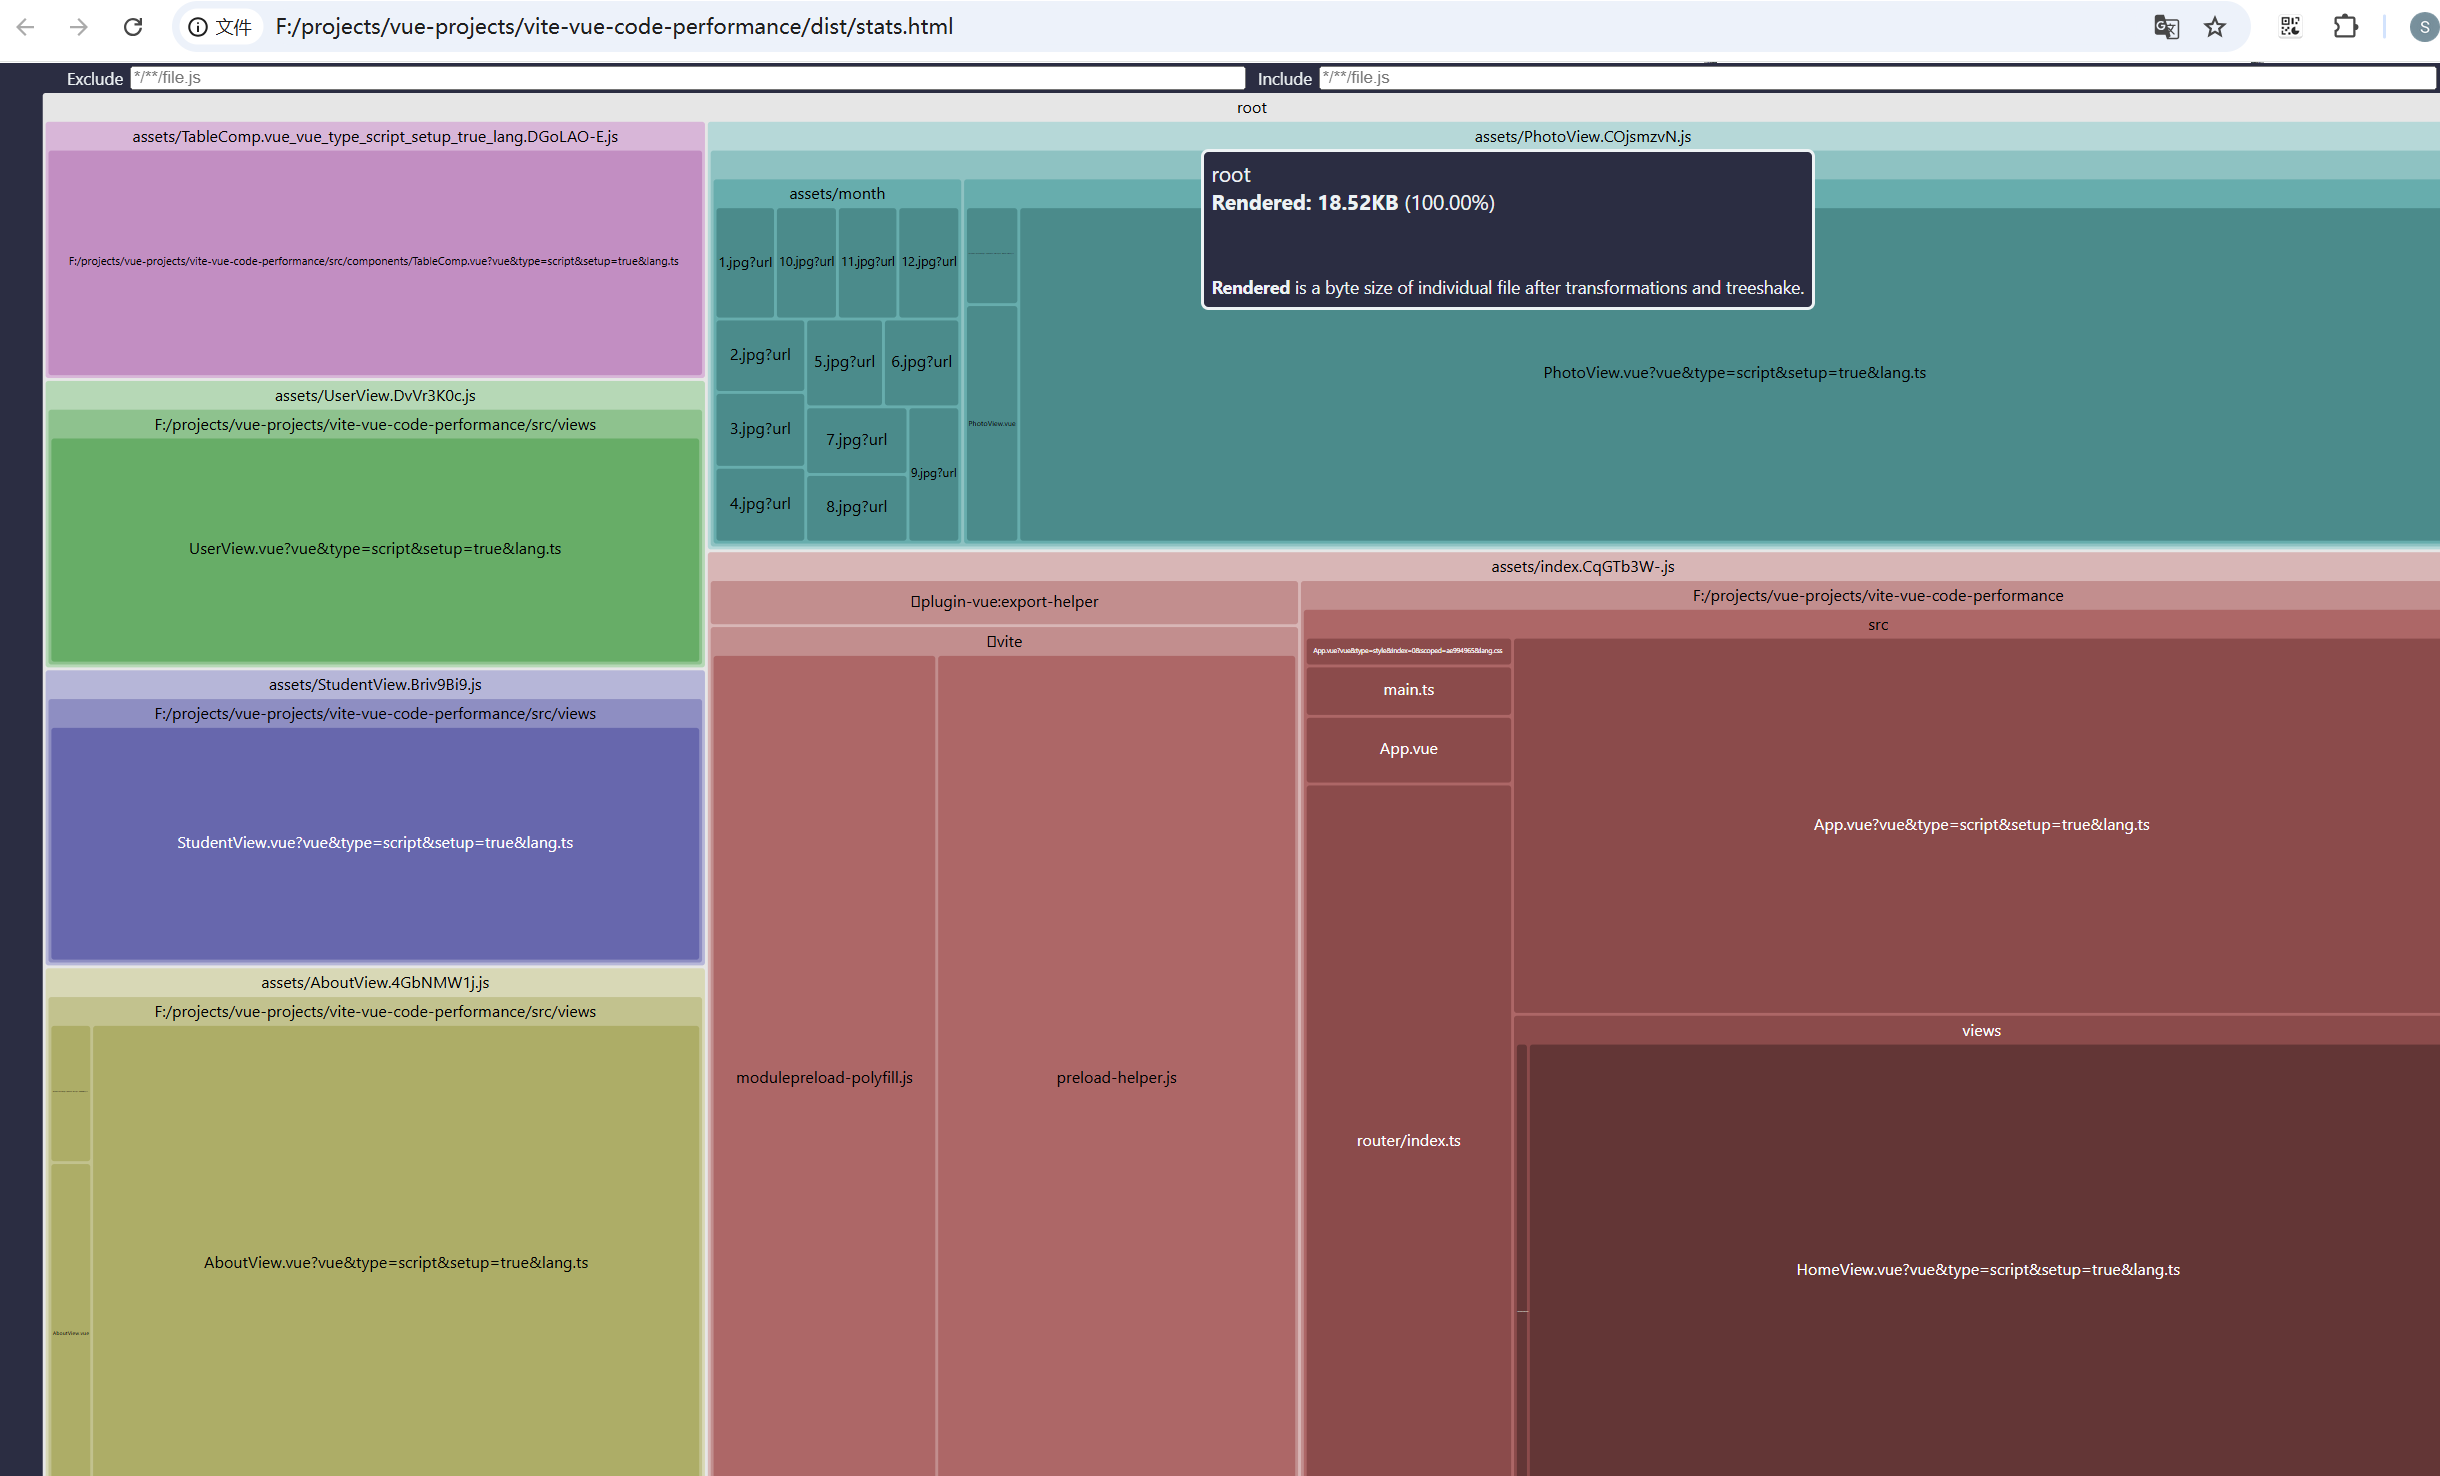Click the address bar URL
Viewport: 2440px width, 1476px height.
tap(614, 27)
